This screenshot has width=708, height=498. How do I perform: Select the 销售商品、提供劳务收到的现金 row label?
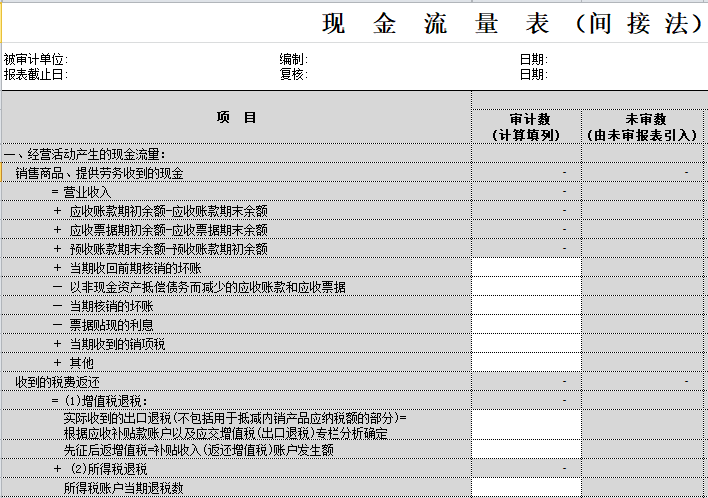[99, 173]
